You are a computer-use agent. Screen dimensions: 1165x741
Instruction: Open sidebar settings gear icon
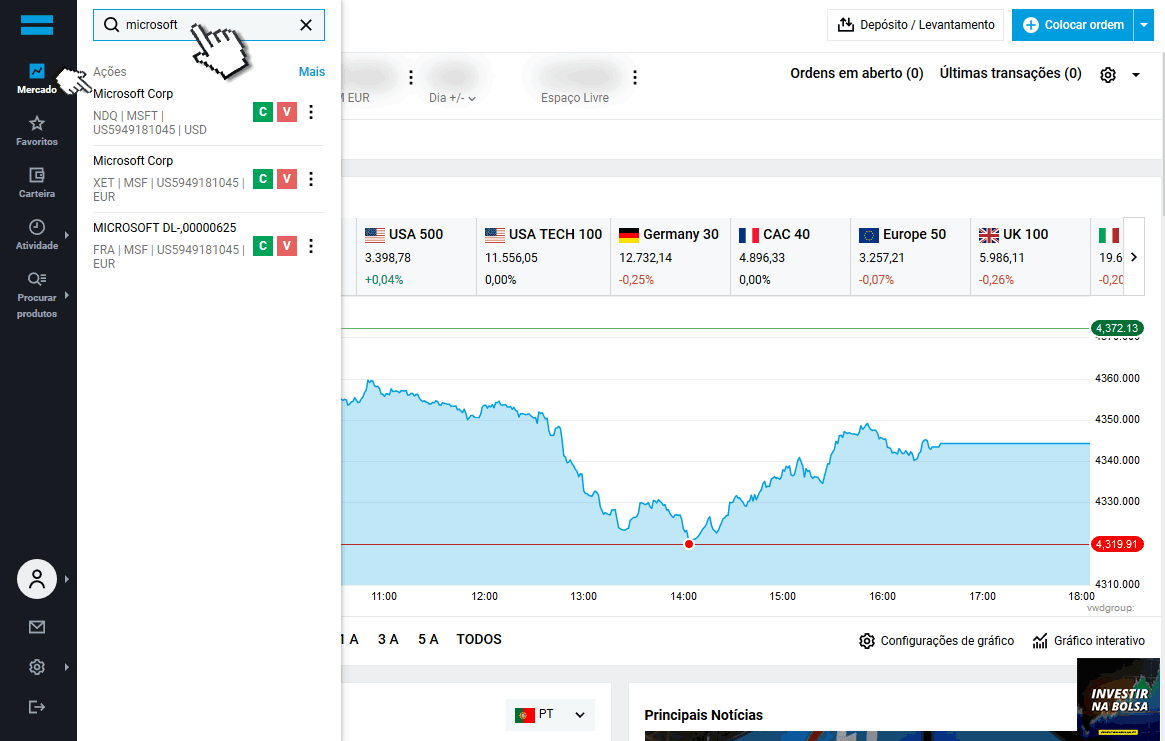point(36,667)
